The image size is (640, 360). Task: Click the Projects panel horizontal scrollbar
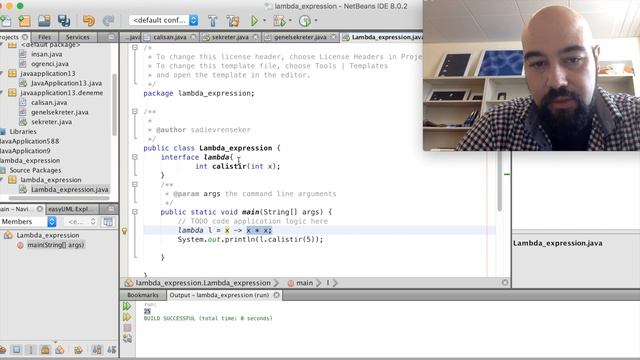click(59, 198)
